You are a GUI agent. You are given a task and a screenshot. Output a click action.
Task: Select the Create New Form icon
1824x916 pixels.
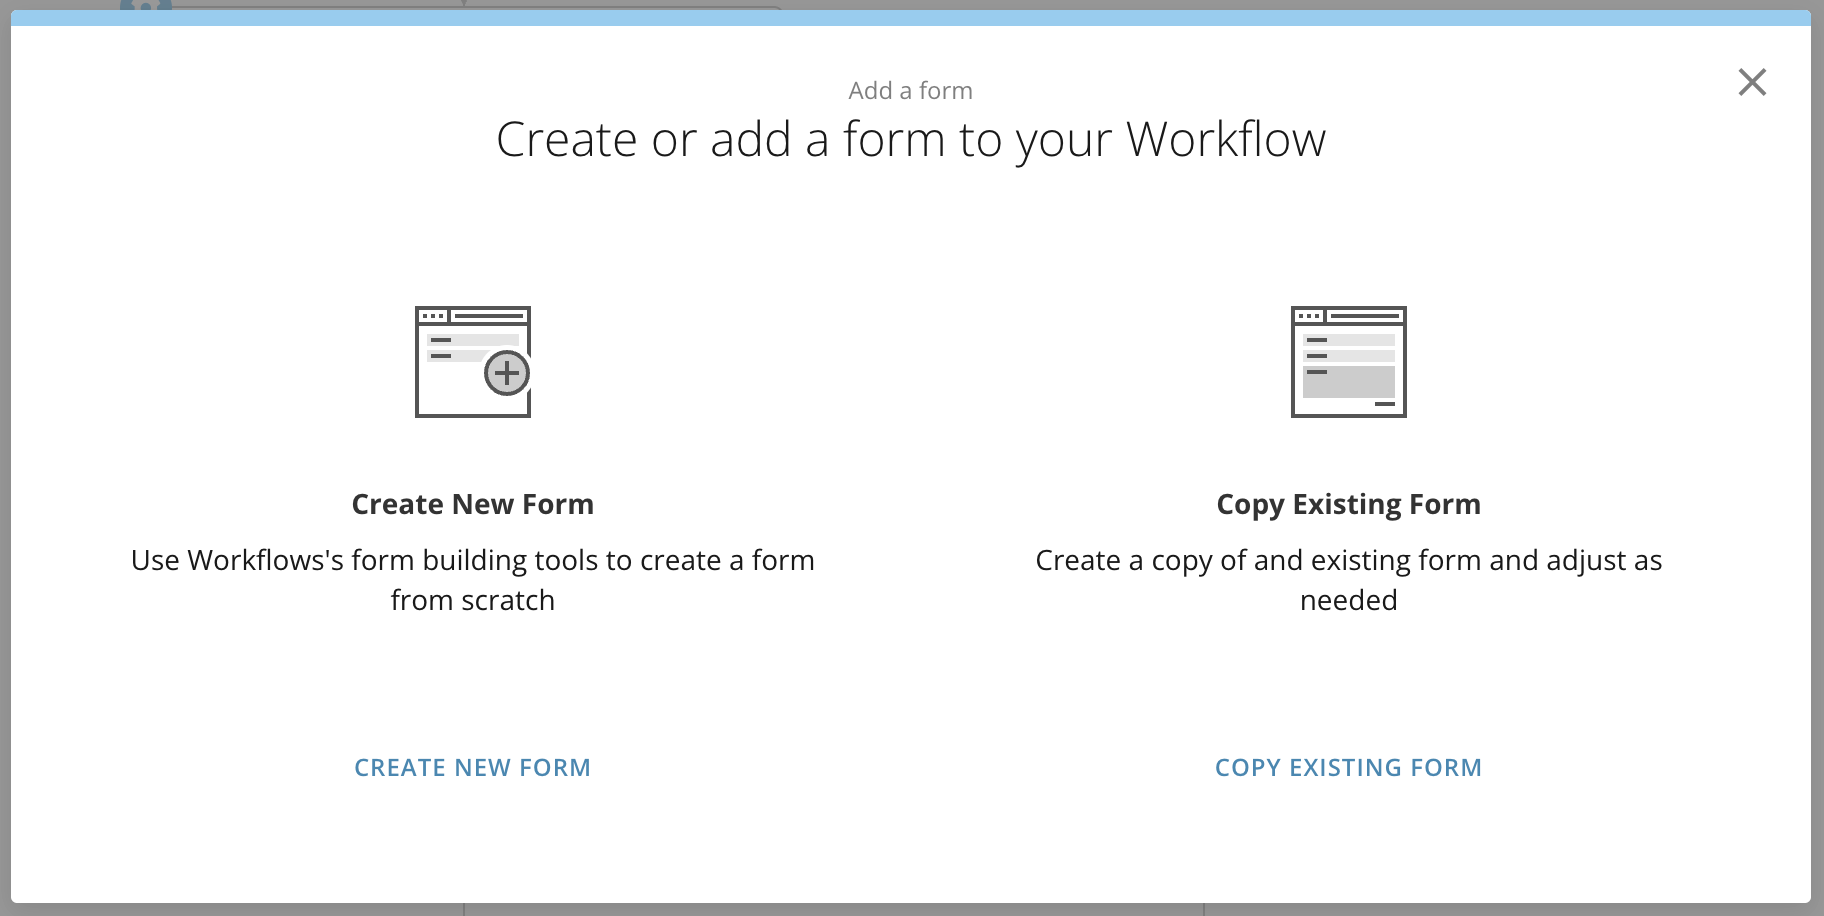click(x=472, y=362)
